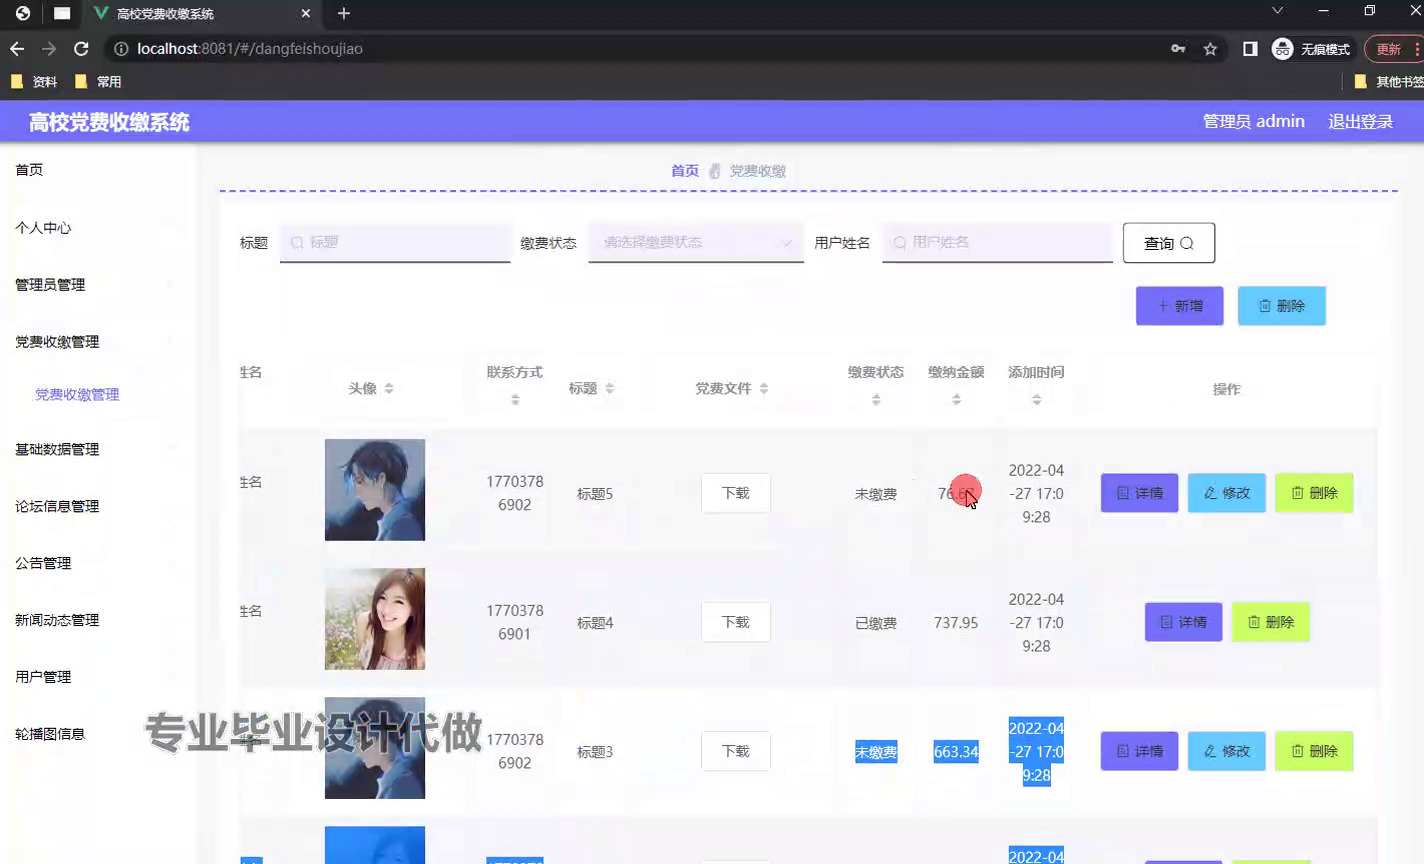This screenshot has width=1424, height=864.
Task: Open 详情 for row 标题3
Action: 1140,751
